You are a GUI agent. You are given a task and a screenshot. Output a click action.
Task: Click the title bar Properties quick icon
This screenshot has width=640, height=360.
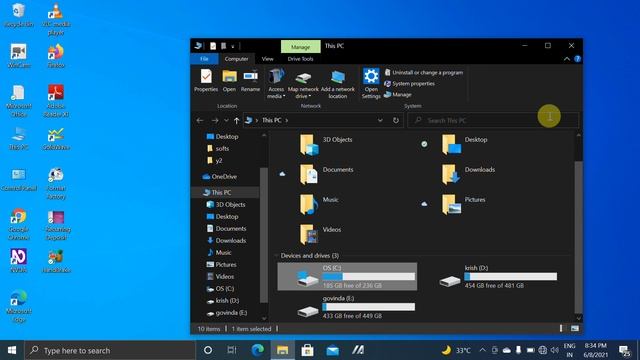[x=213, y=46]
